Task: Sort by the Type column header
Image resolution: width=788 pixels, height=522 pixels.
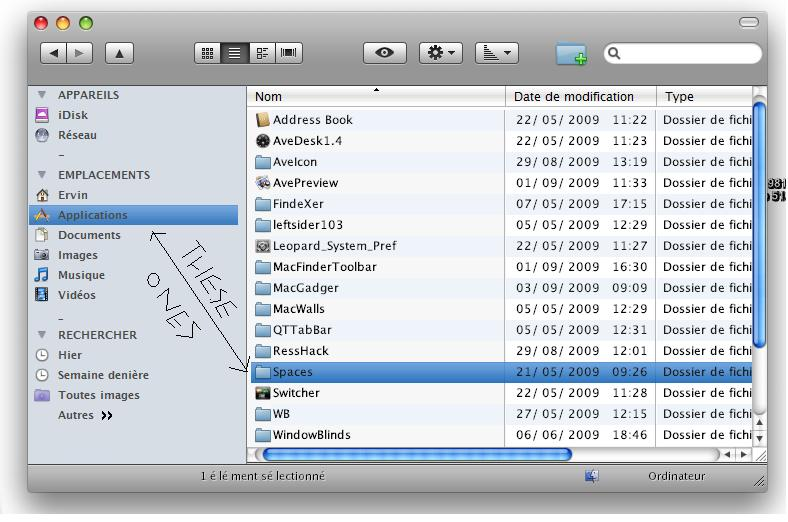Action: pyautogui.click(x=705, y=96)
